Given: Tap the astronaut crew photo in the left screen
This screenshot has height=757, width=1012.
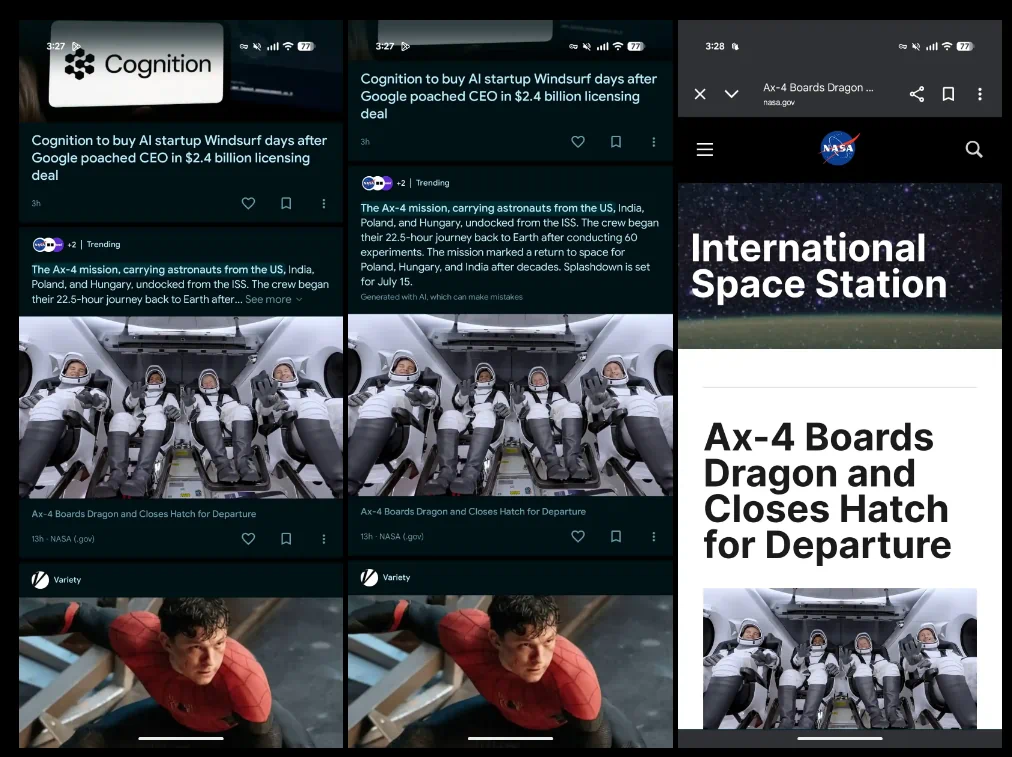Looking at the screenshot, I should click(181, 407).
